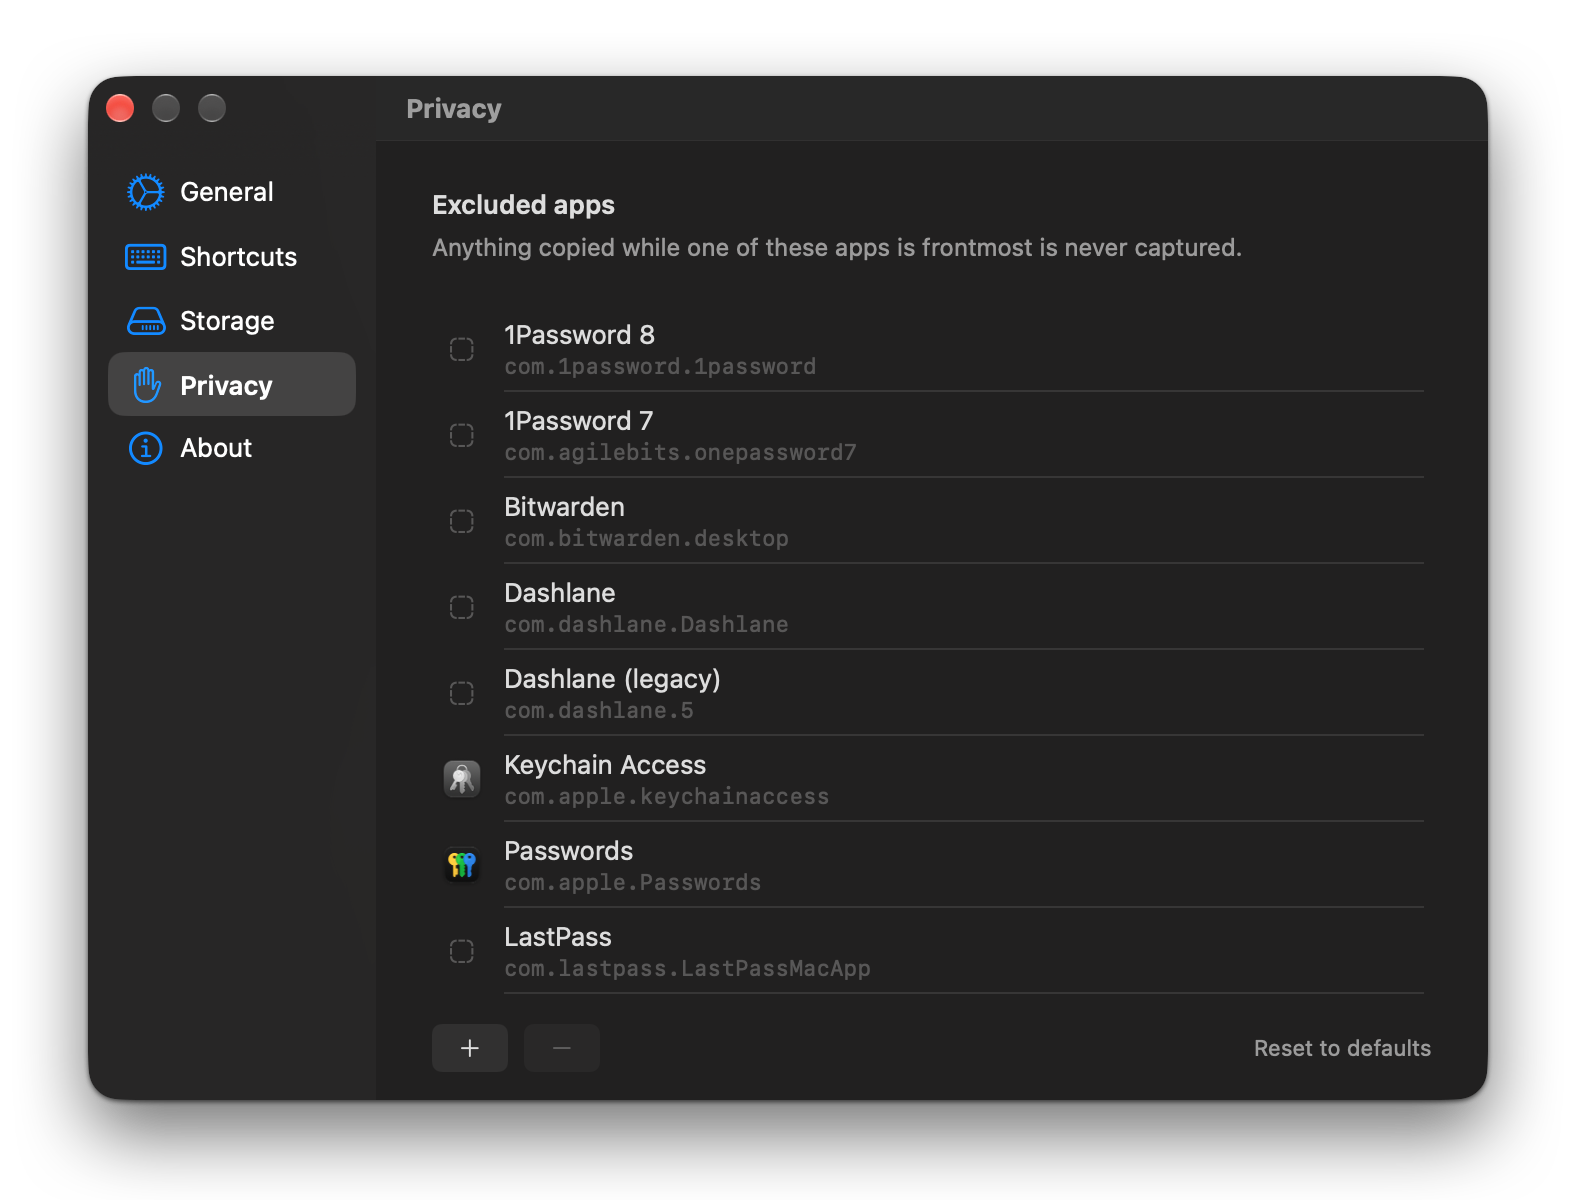1576x1200 pixels.
Task: Click the Shortcuts keyboard icon
Action: pyautogui.click(x=146, y=257)
